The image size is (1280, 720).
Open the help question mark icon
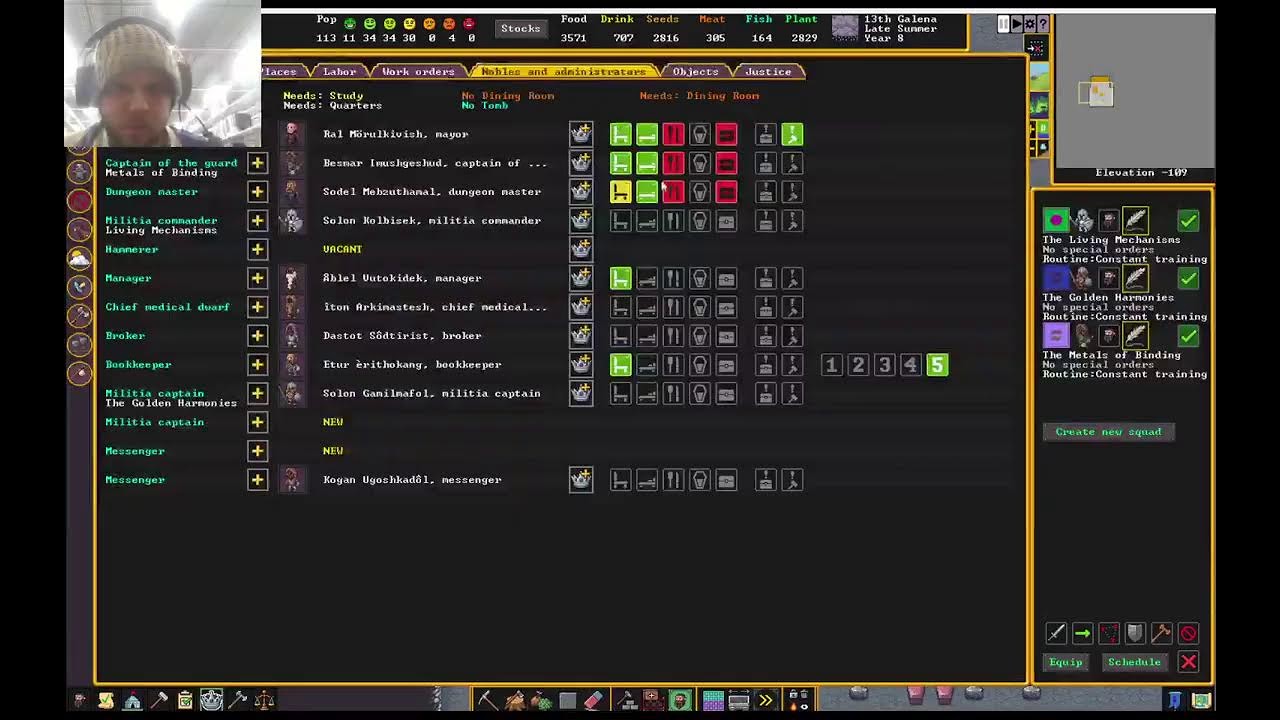(x=1043, y=23)
